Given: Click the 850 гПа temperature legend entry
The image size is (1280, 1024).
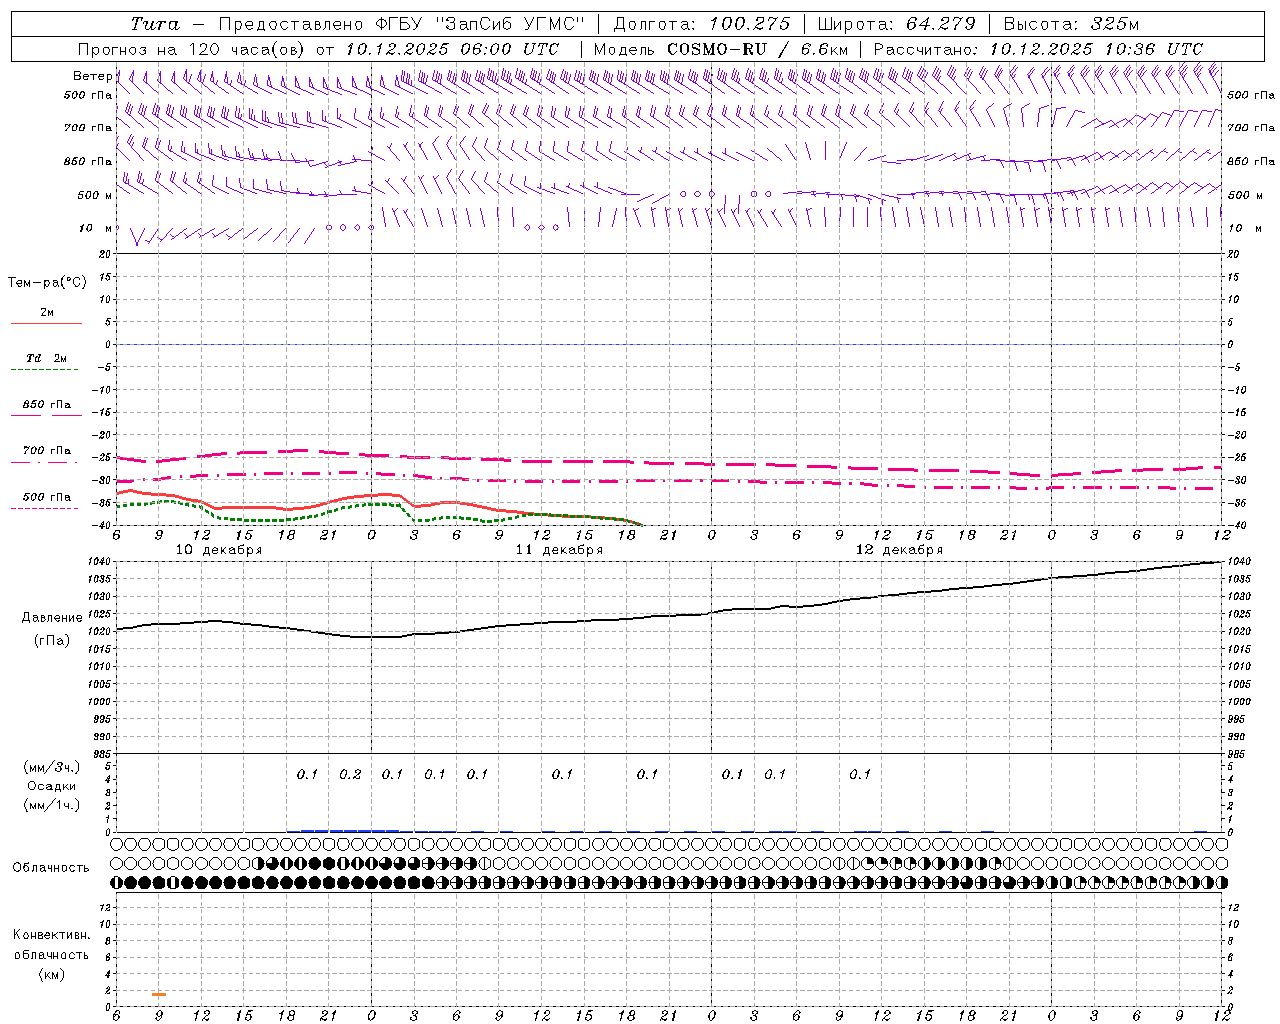Looking at the screenshot, I should pos(46,409).
